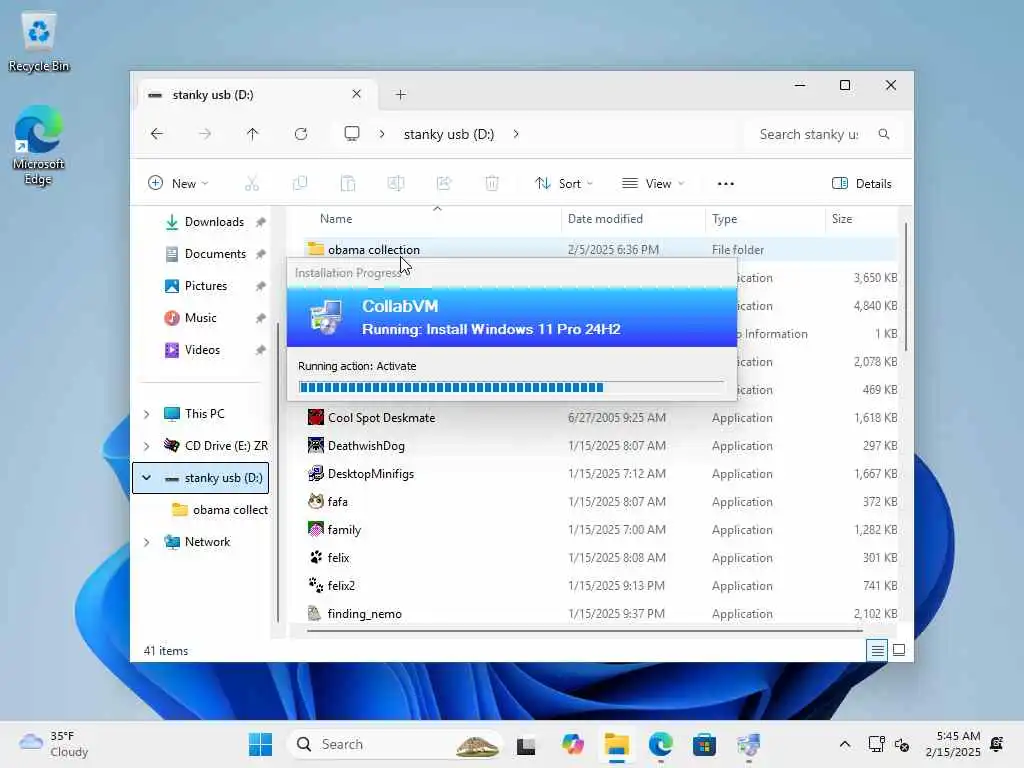Screen dimensions: 1024x768
Task: Launch Copilot from the taskbar
Action: [x=573, y=744]
